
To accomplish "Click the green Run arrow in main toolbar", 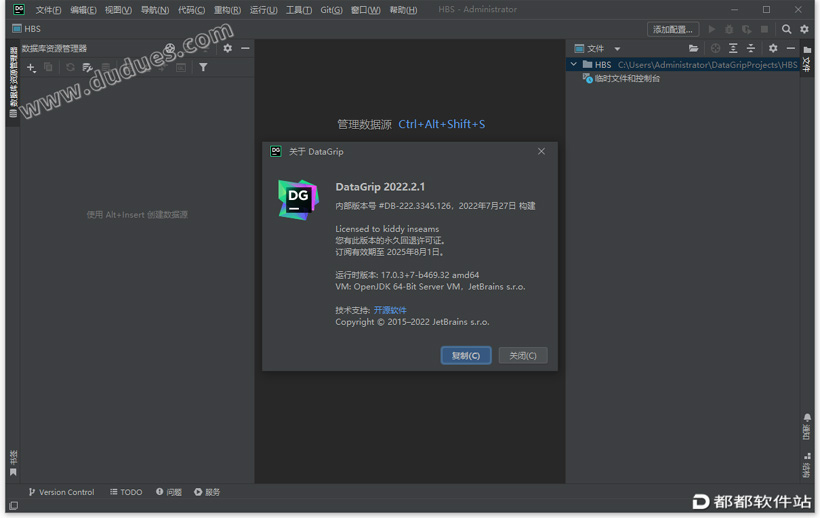I will [712, 29].
